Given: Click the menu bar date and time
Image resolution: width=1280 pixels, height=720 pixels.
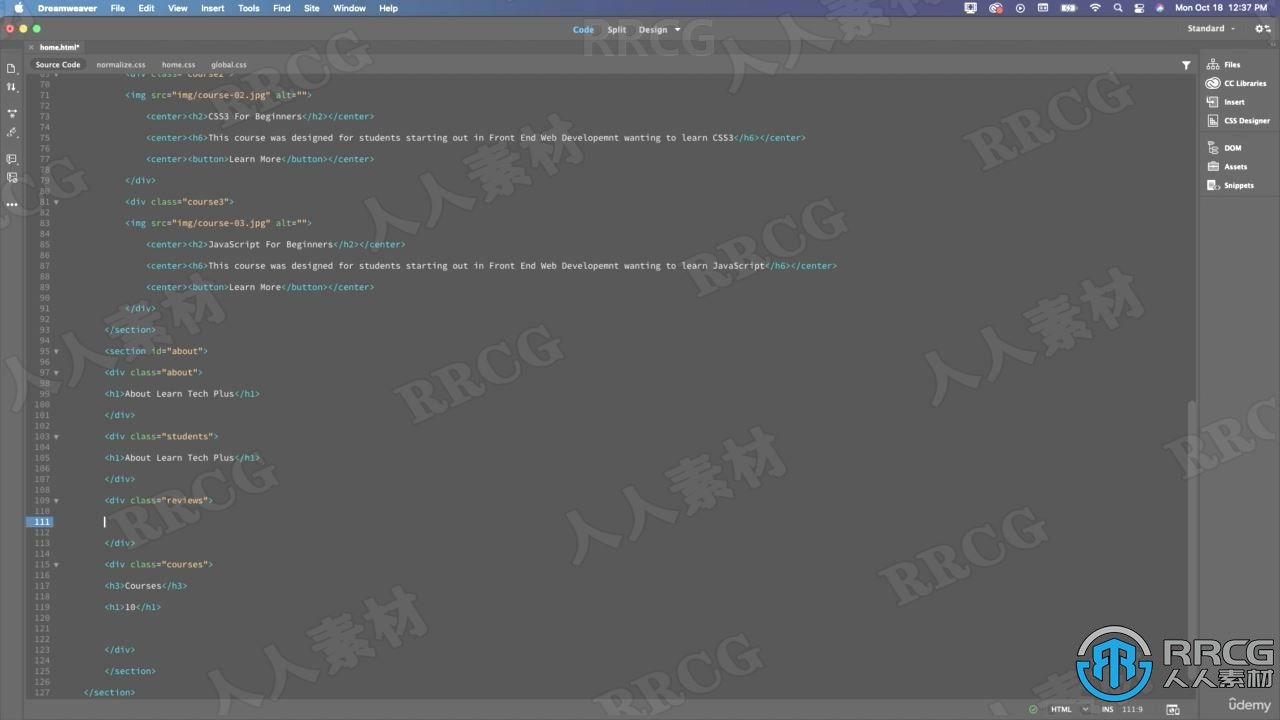Looking at the screenshot, I should coord(1220,8).
